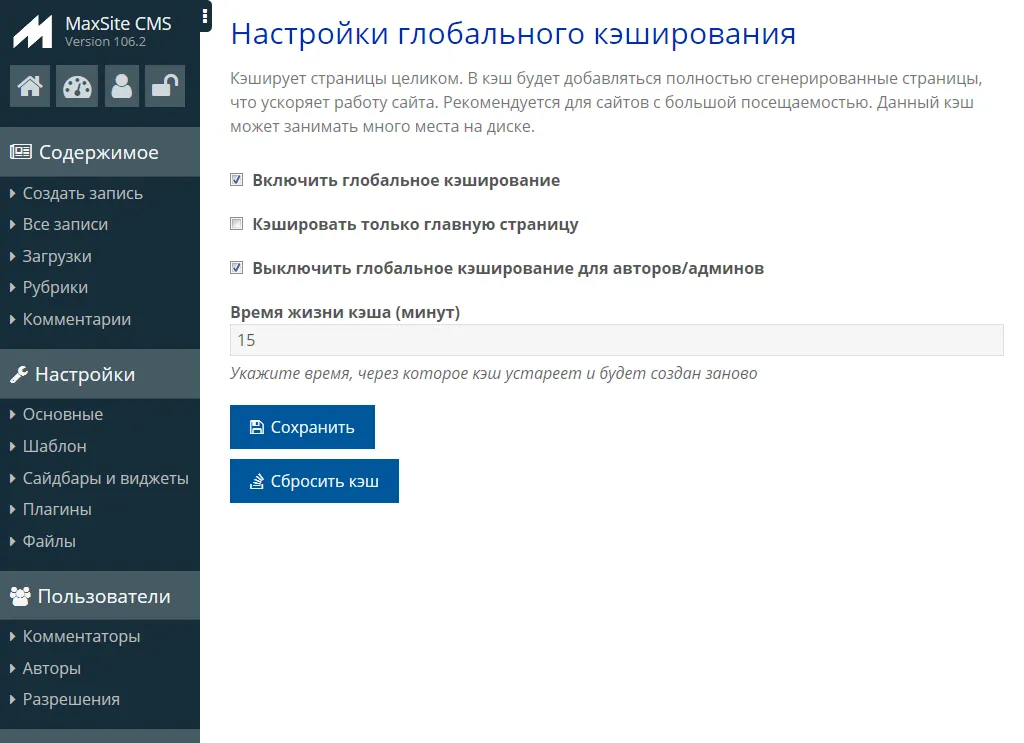Go to Плагины in settings menu
Image resolution: width=1024 pixels, height=743 pixels.
[x=57, y=510]
